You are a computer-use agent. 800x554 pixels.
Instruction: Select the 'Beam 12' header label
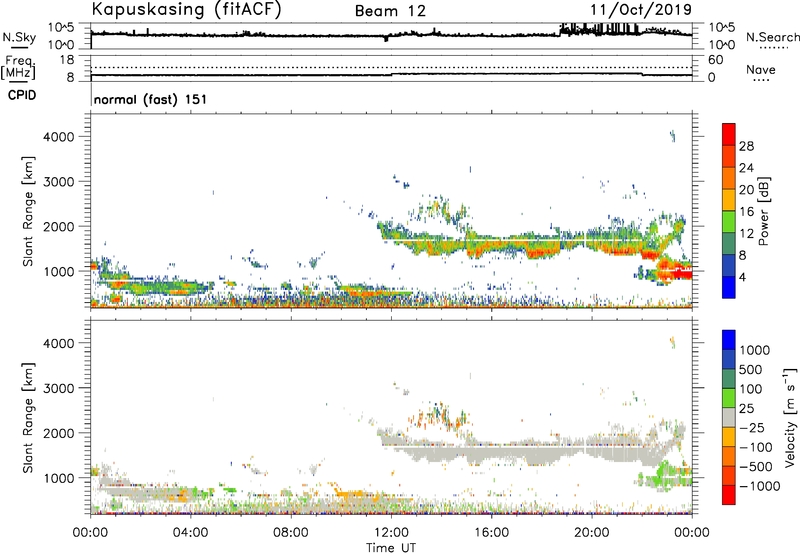(390, 11)
